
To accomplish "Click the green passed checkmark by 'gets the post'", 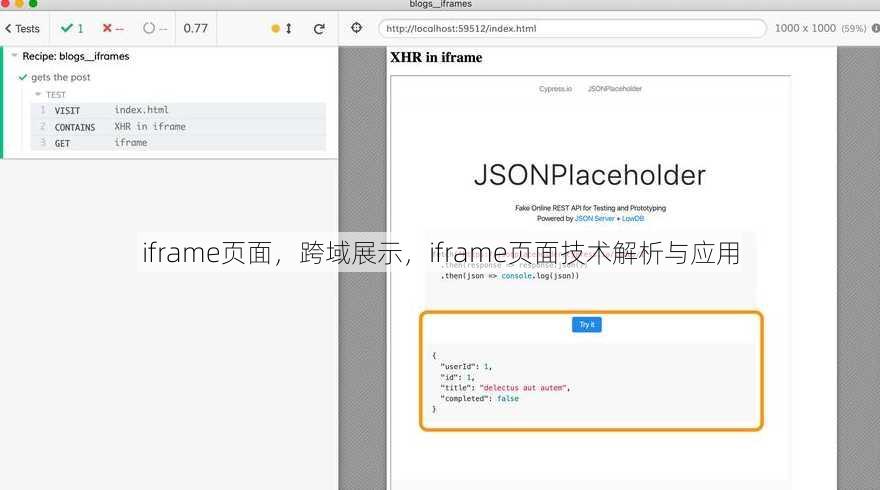I will click(x=22, y=77).
